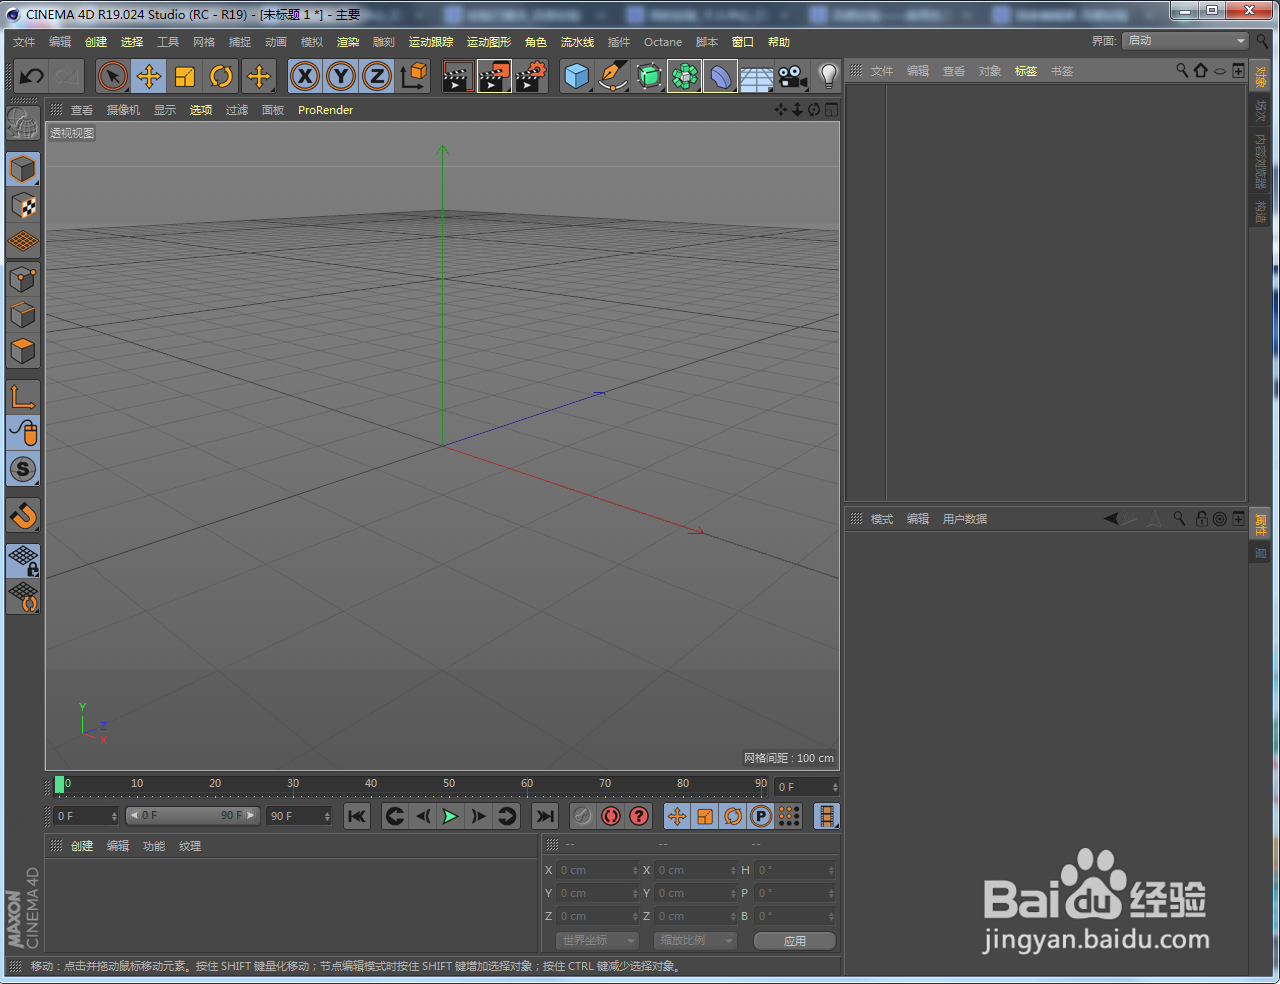Switch to model mode cube icon
The height and width of the screenshot is (984, 1280).
[x=23, y=169]
